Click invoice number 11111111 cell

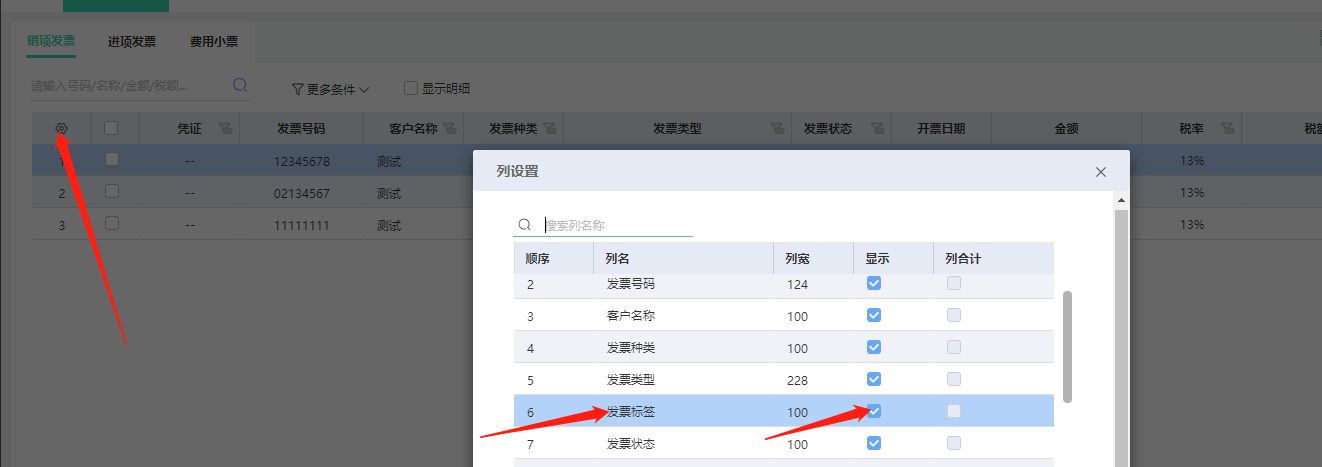[302, 225]
